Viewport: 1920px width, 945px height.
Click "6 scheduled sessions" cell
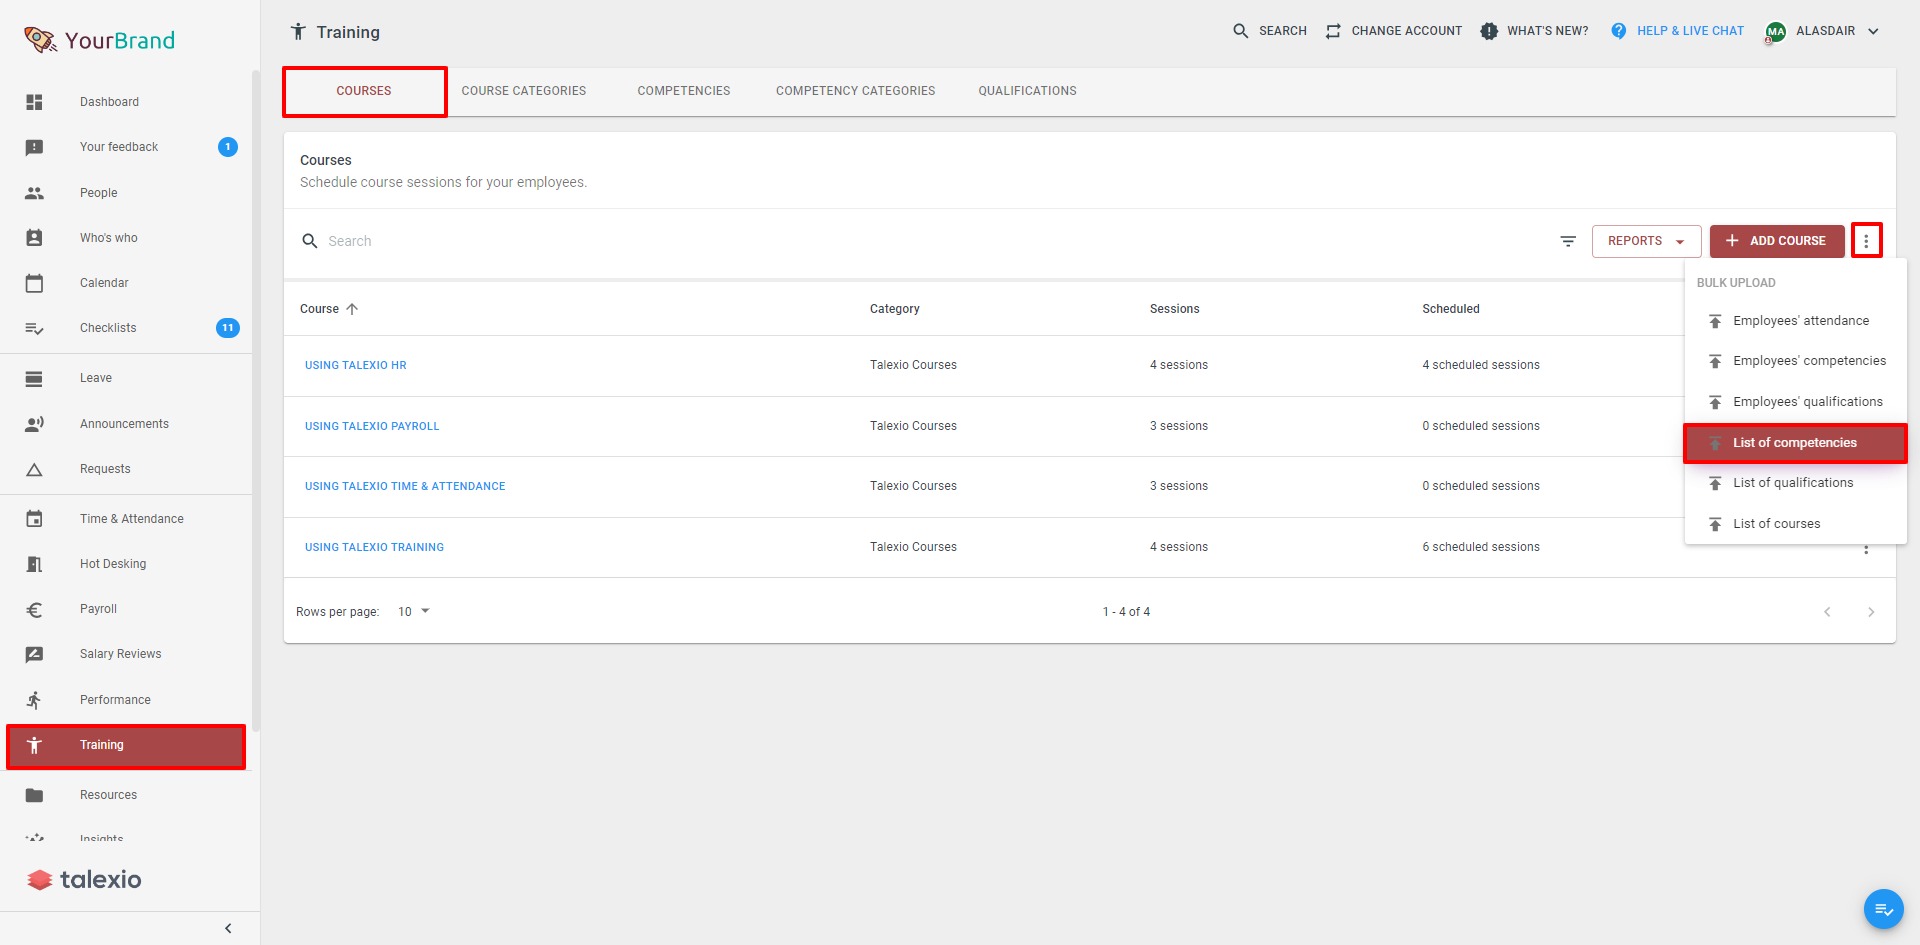pos(1481,547)
